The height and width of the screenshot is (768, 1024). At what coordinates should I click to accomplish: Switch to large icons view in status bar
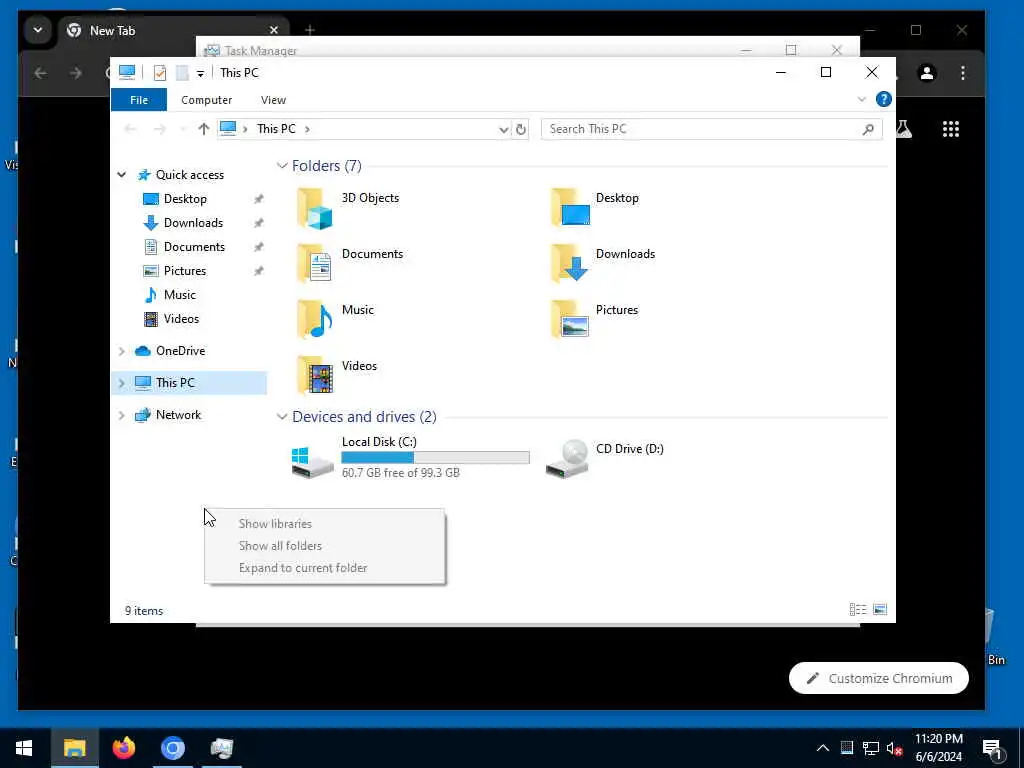880,609
